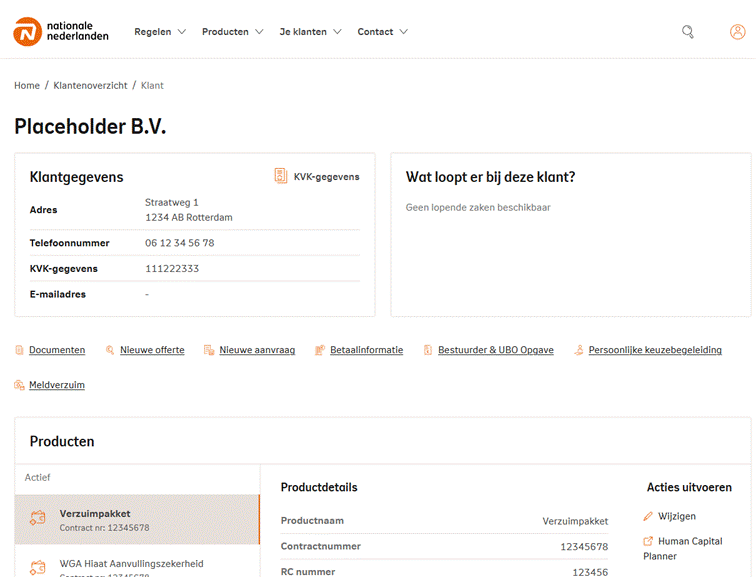This screenshot has height=577, width=756.
Task: Open the KVK-gegevens link in Klantgegevens
Action: click(x=326, y=177)
